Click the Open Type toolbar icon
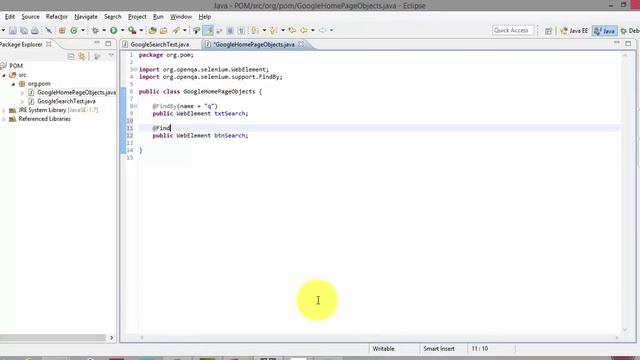This screenshot has width=640, height=360. pos(152,31)
